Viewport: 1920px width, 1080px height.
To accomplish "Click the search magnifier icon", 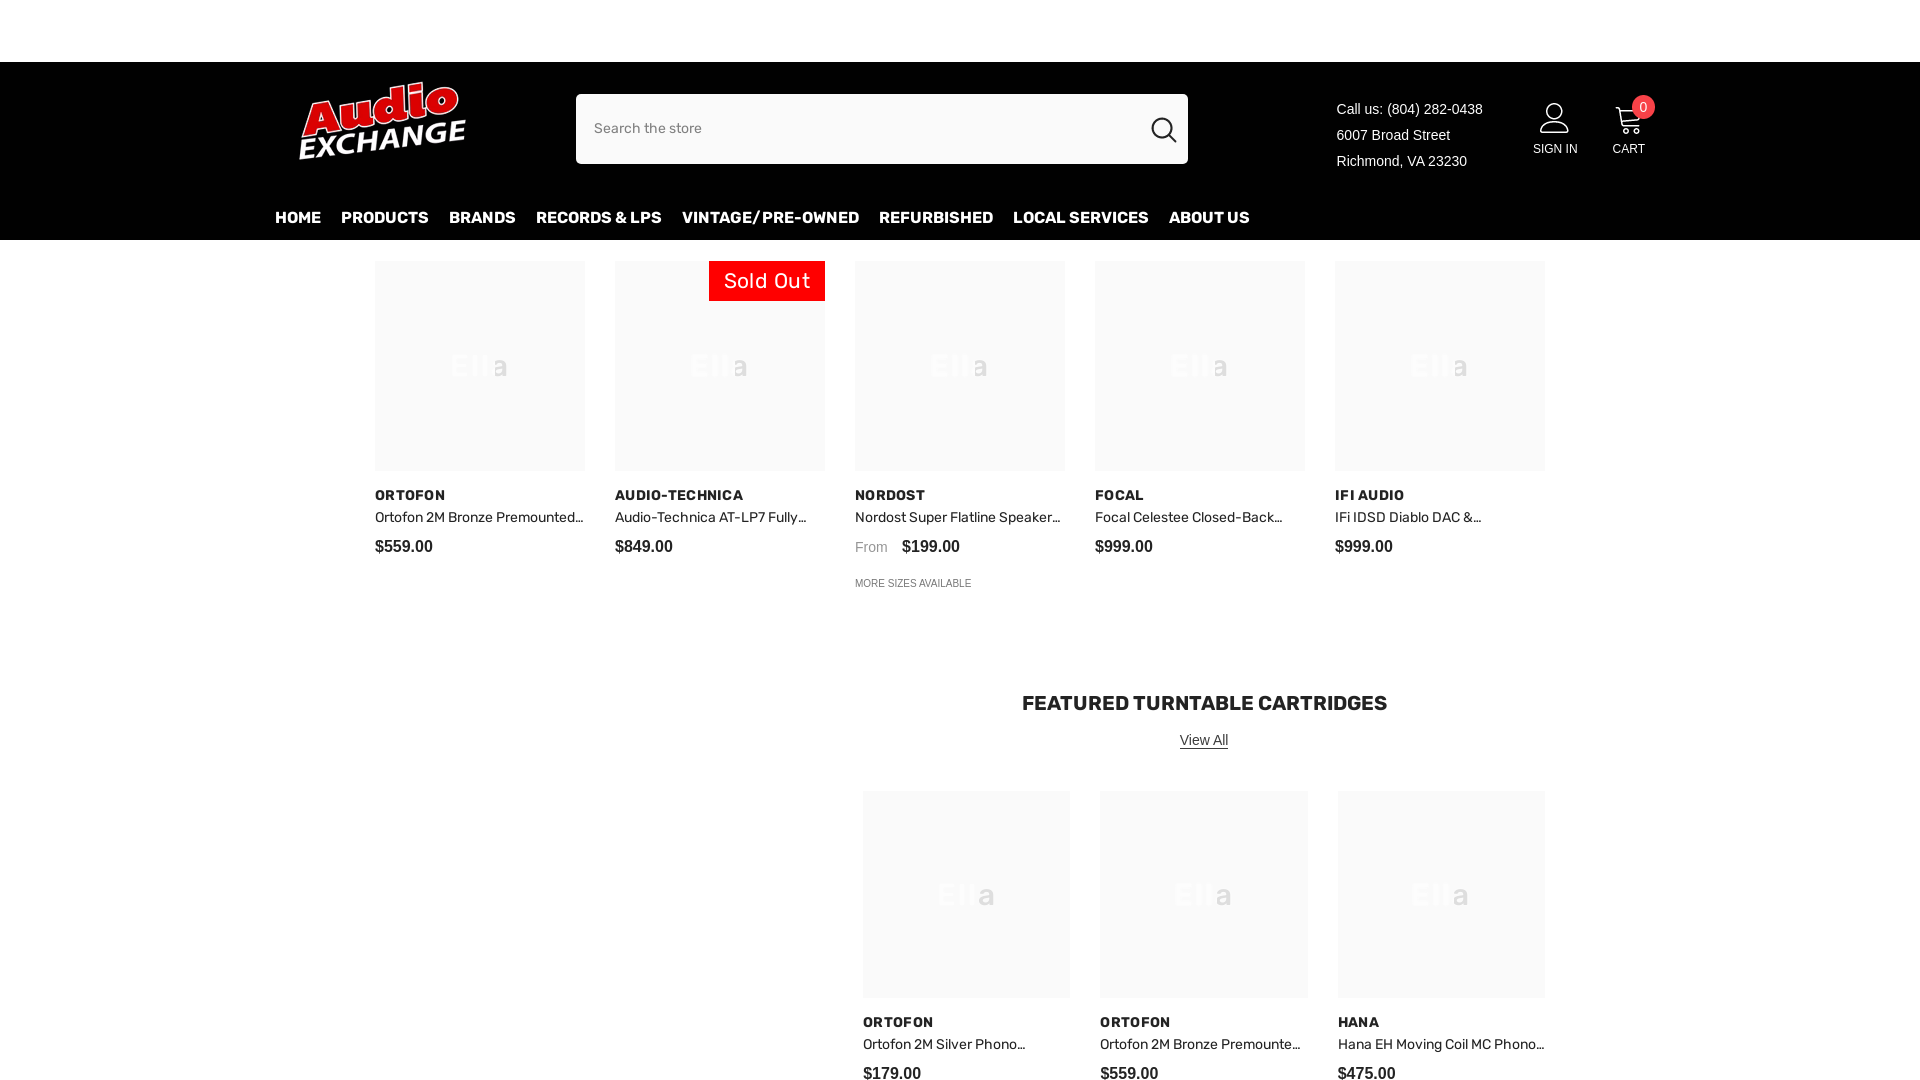I will pyautogui.click(x=1163, y=129).
